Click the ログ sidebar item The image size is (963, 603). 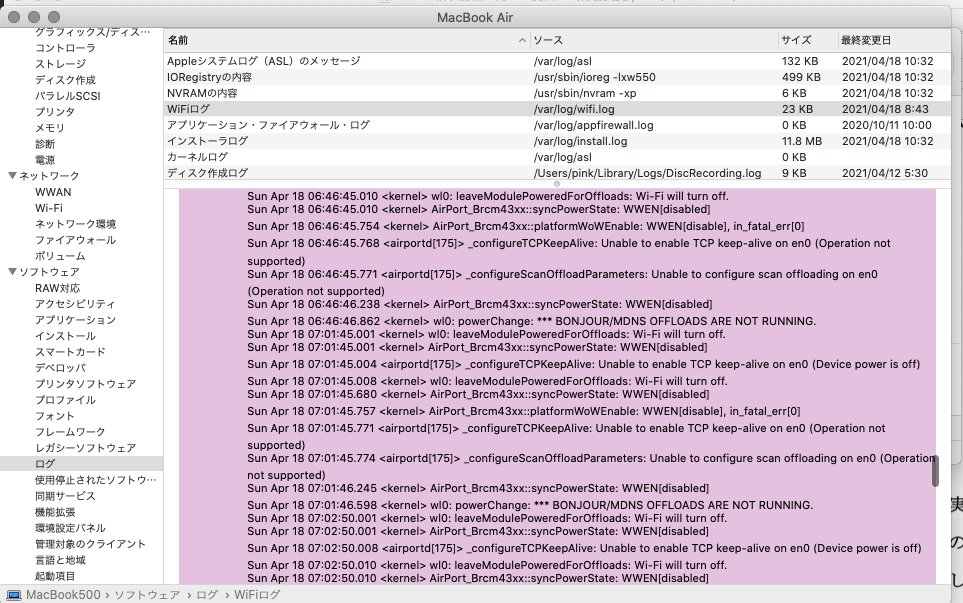(45, 464)
